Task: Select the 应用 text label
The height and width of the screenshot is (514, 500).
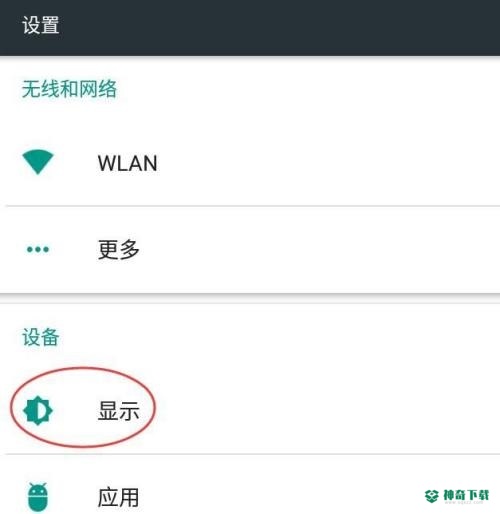Action: tap(119, 497)
